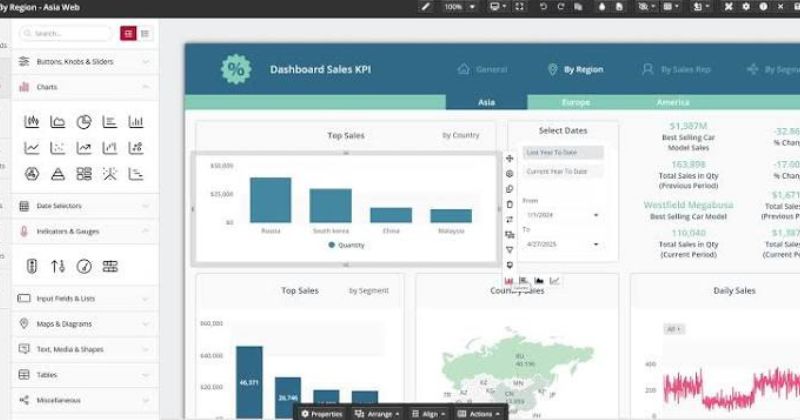
Task: Click the delete trash icon beside selected chart
Action: click(509, 204)
